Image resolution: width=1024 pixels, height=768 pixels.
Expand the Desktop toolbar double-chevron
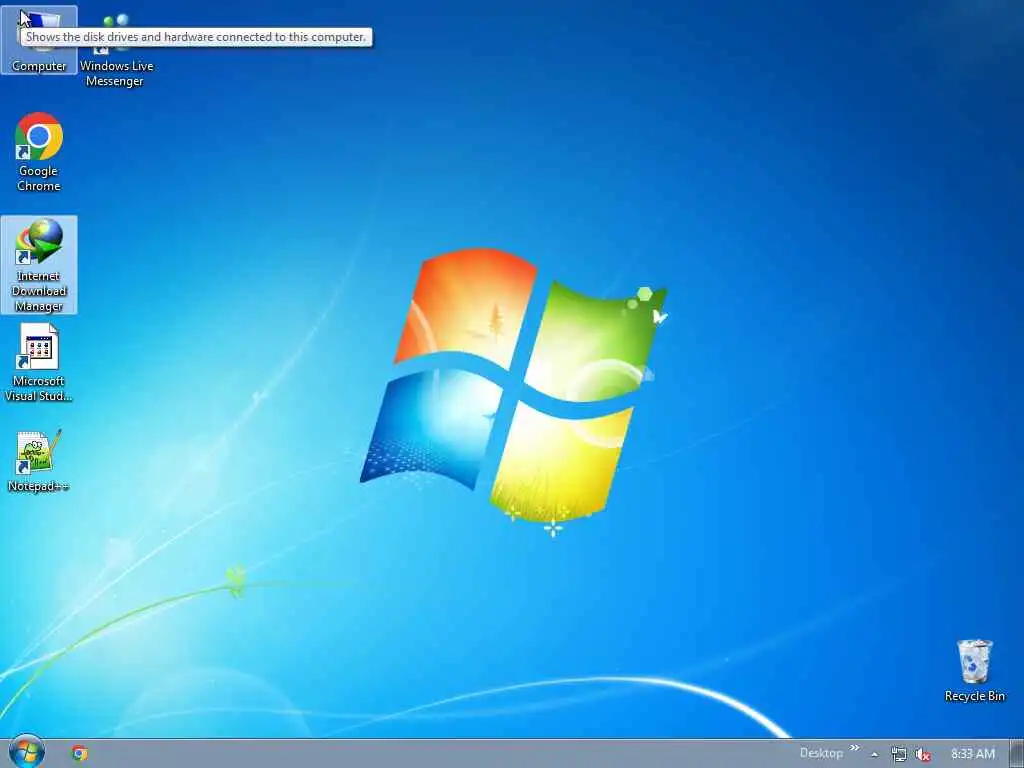854,748
